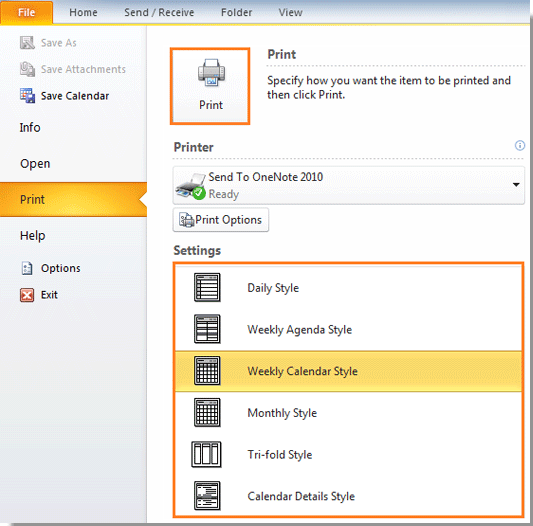Image resolution: width=533 pixels, height=526 pixels.
Task: Click the large Print button
Action: (x=210, y=86)
